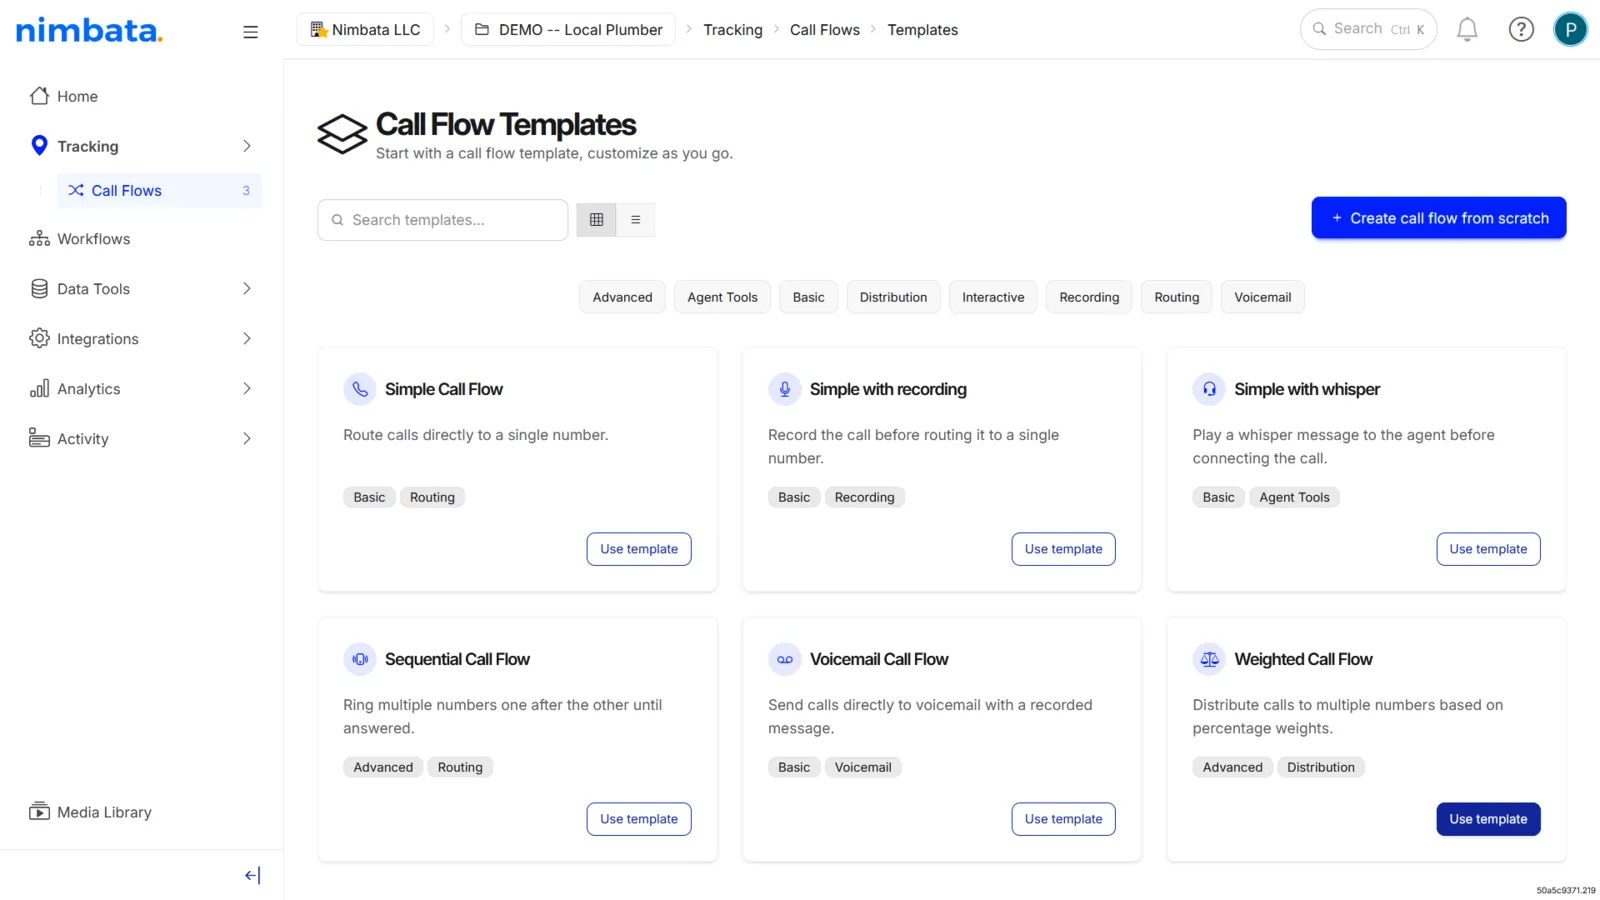Click the Nimbata logo
The image size is (1600, 900).
click(x=89, y=30)
